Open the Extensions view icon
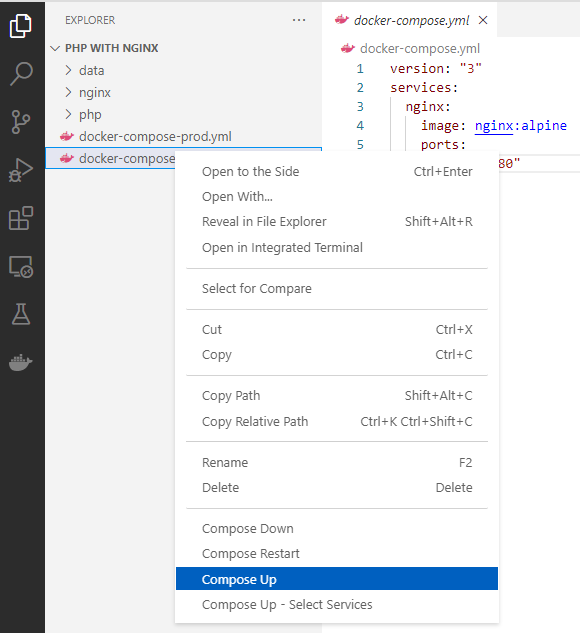The image size is (580, 633). [x=21, y=218]
